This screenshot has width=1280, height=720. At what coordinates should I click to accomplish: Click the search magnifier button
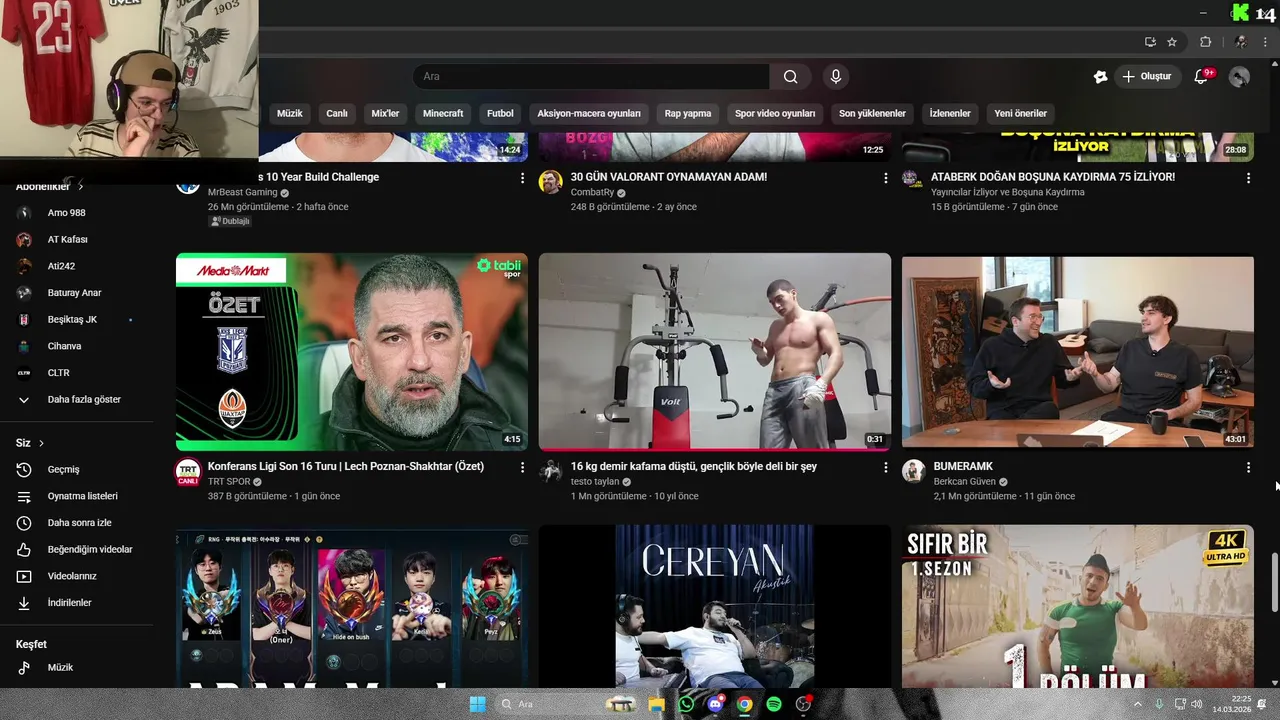point(790,77)
